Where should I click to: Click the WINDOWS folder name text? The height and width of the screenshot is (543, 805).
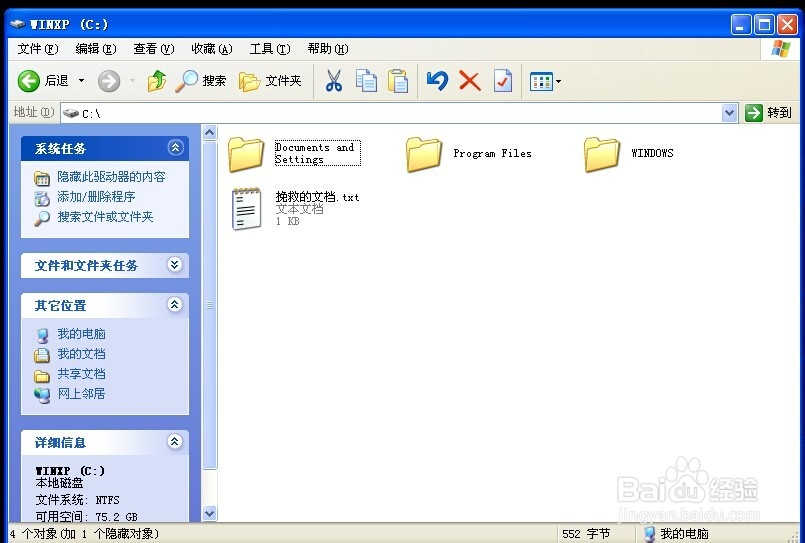coord(652,153)
